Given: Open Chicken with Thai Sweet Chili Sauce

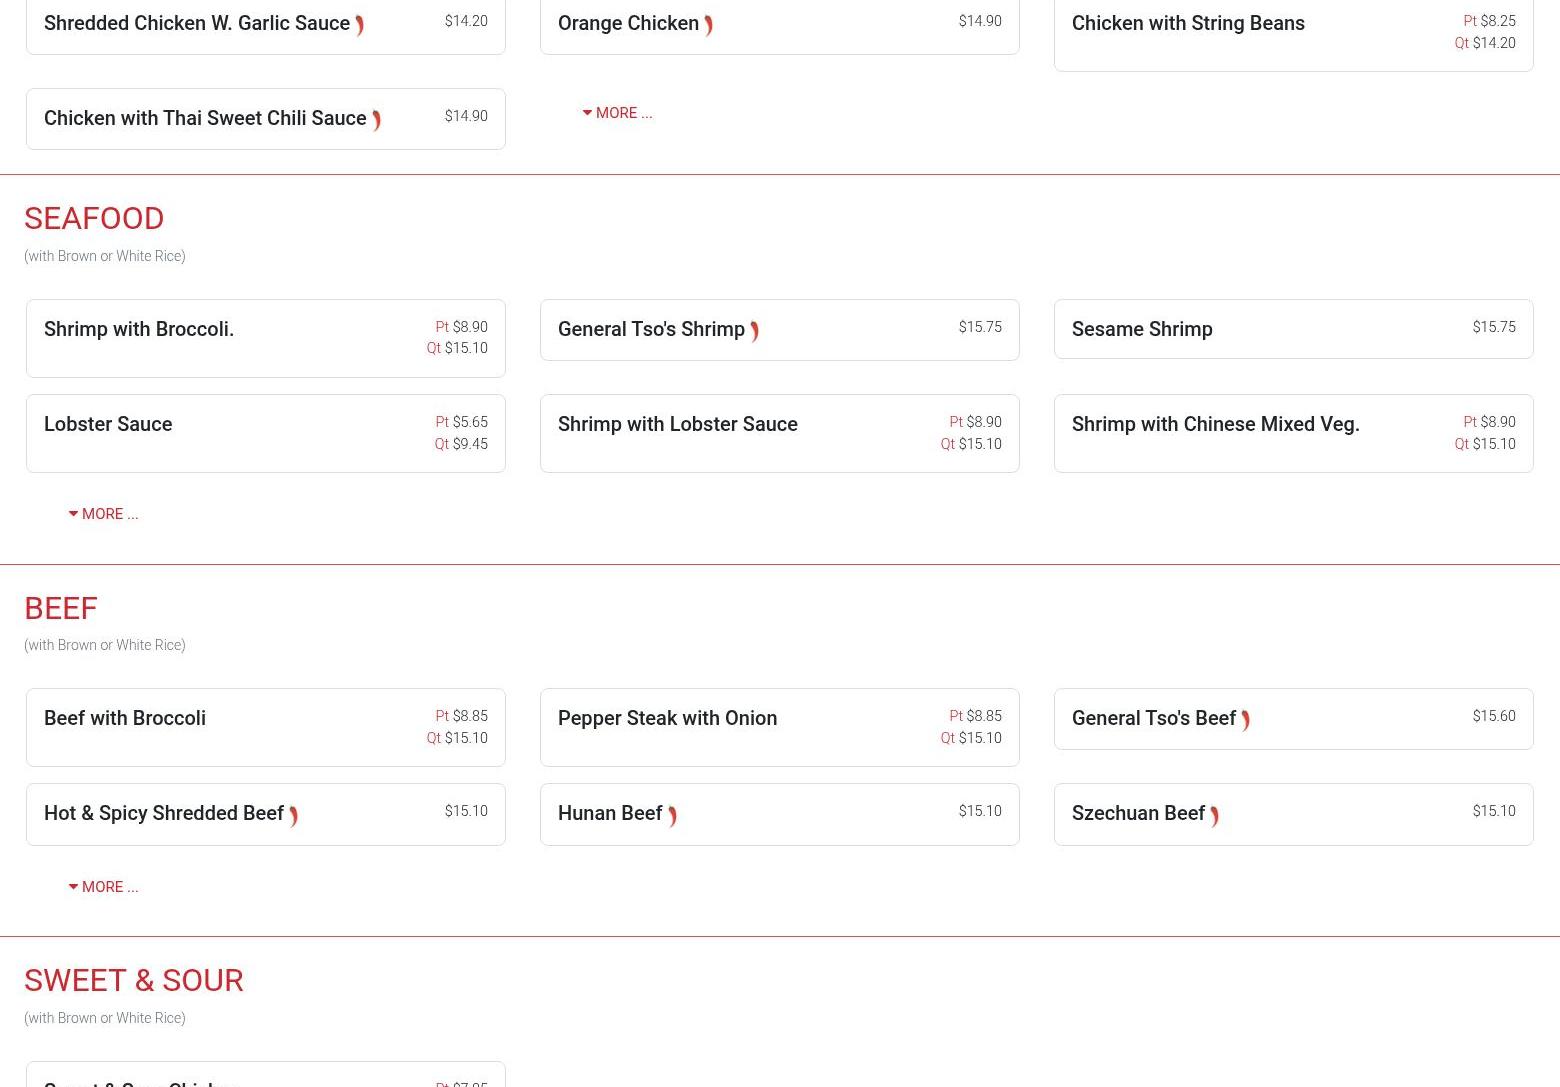Looking at the screenshot, I should point(266,119).
